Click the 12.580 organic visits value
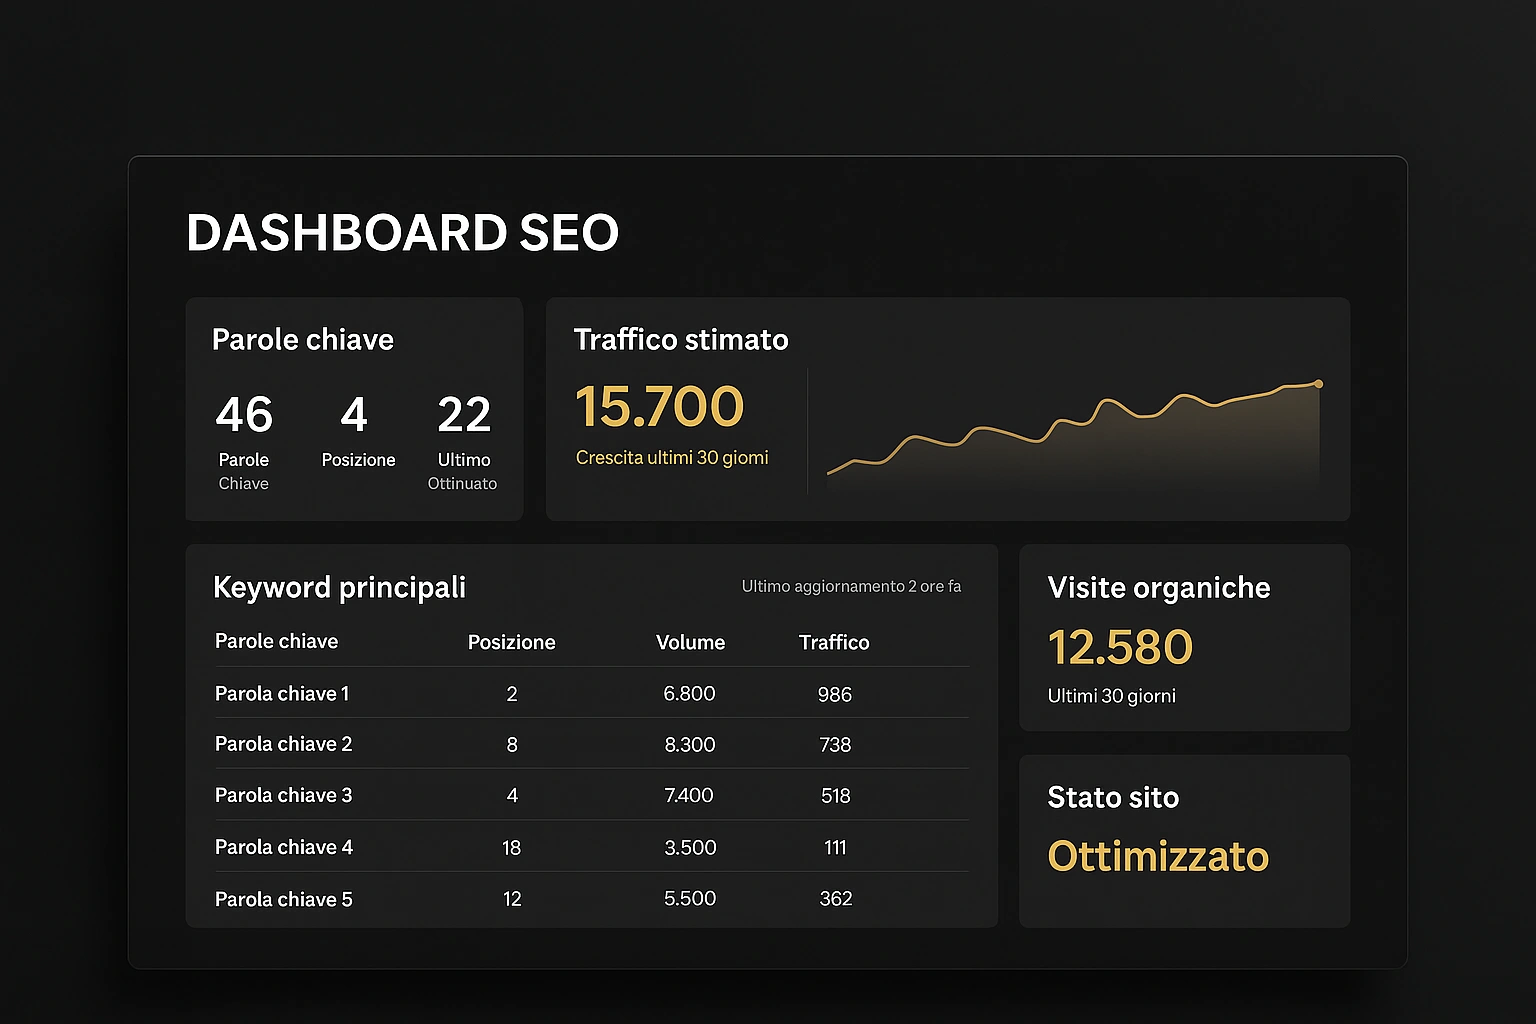This screenshot has width=1536, height=1024. (1119, 647)
